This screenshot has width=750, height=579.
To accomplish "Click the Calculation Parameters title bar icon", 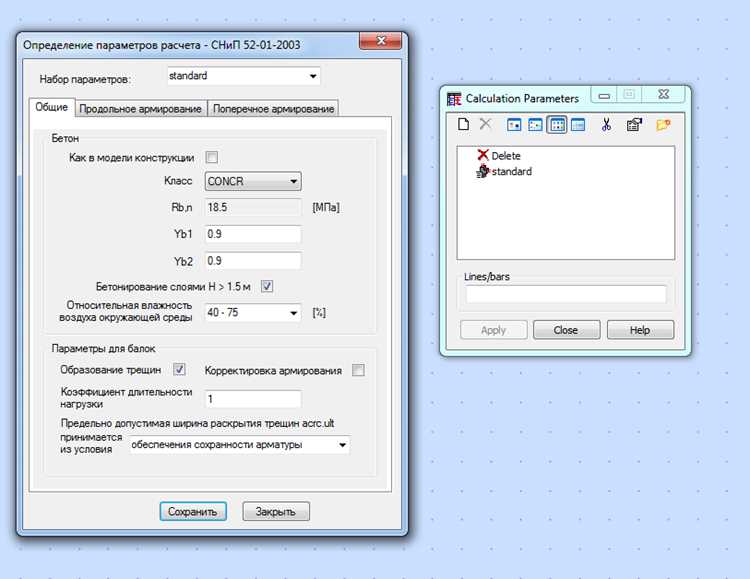I will coord(454,99).
